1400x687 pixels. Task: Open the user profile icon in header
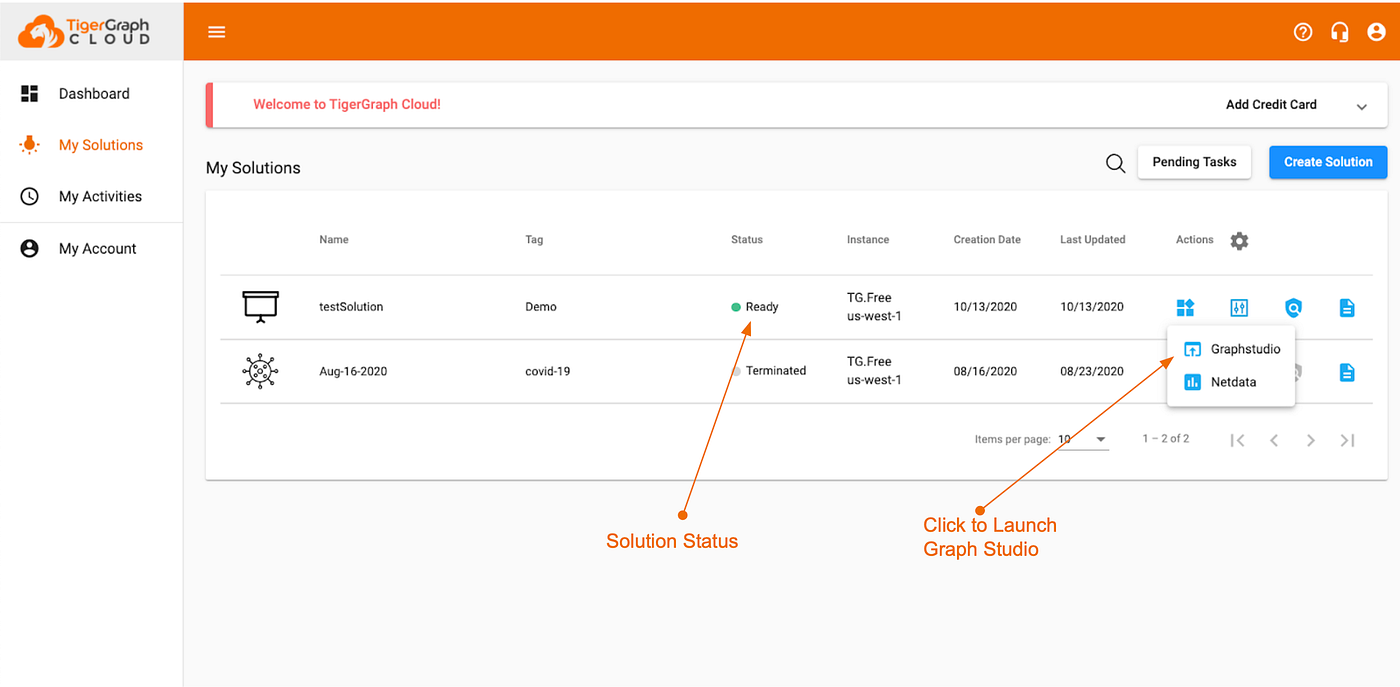(x=1377, y=32)
